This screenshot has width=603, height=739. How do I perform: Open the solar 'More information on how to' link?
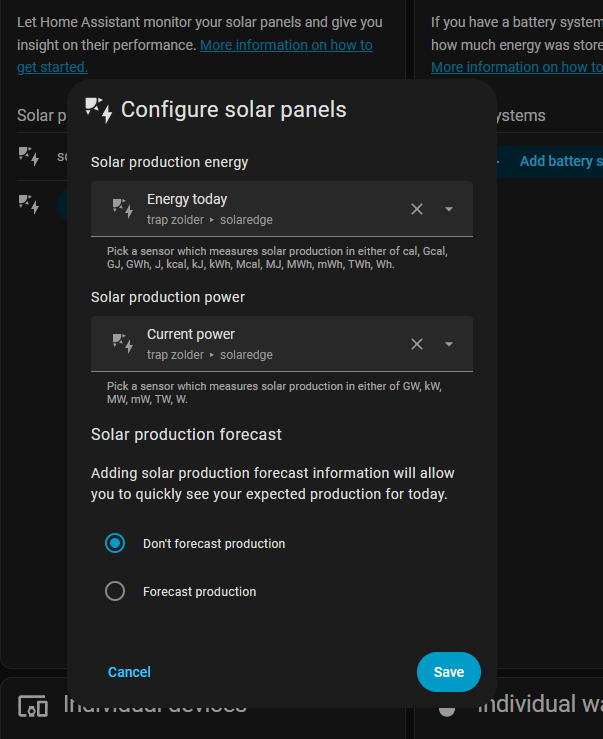point(286,45)
